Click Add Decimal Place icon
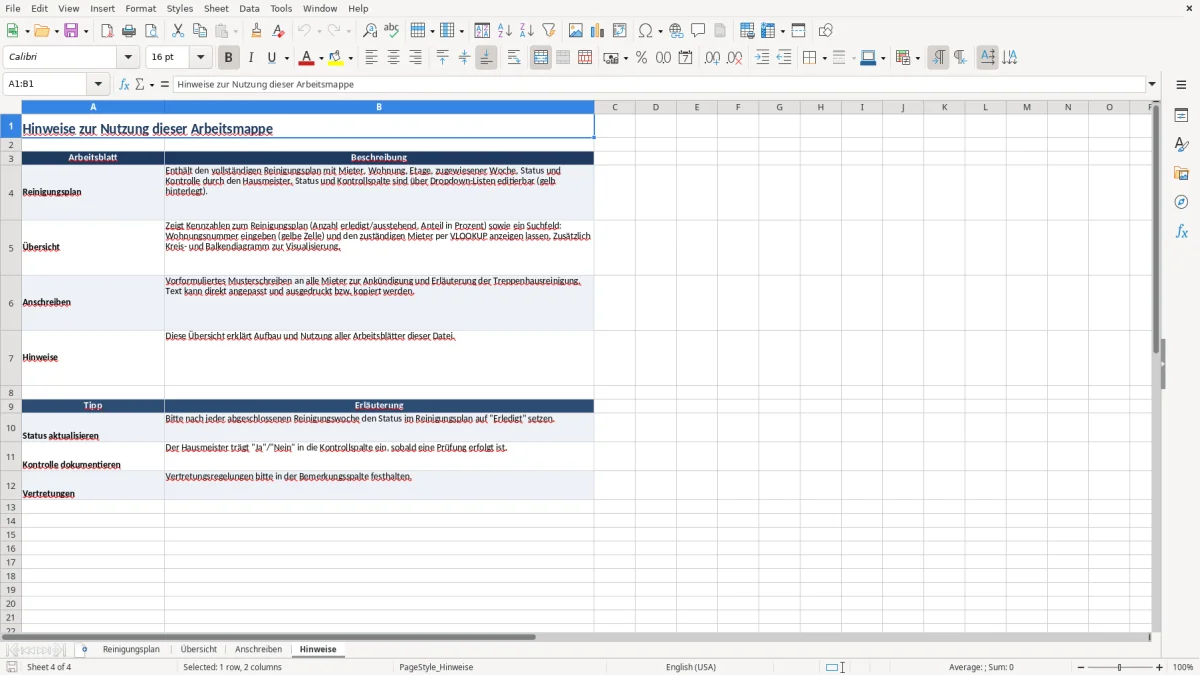1200x675 pixels. (712, 58)
